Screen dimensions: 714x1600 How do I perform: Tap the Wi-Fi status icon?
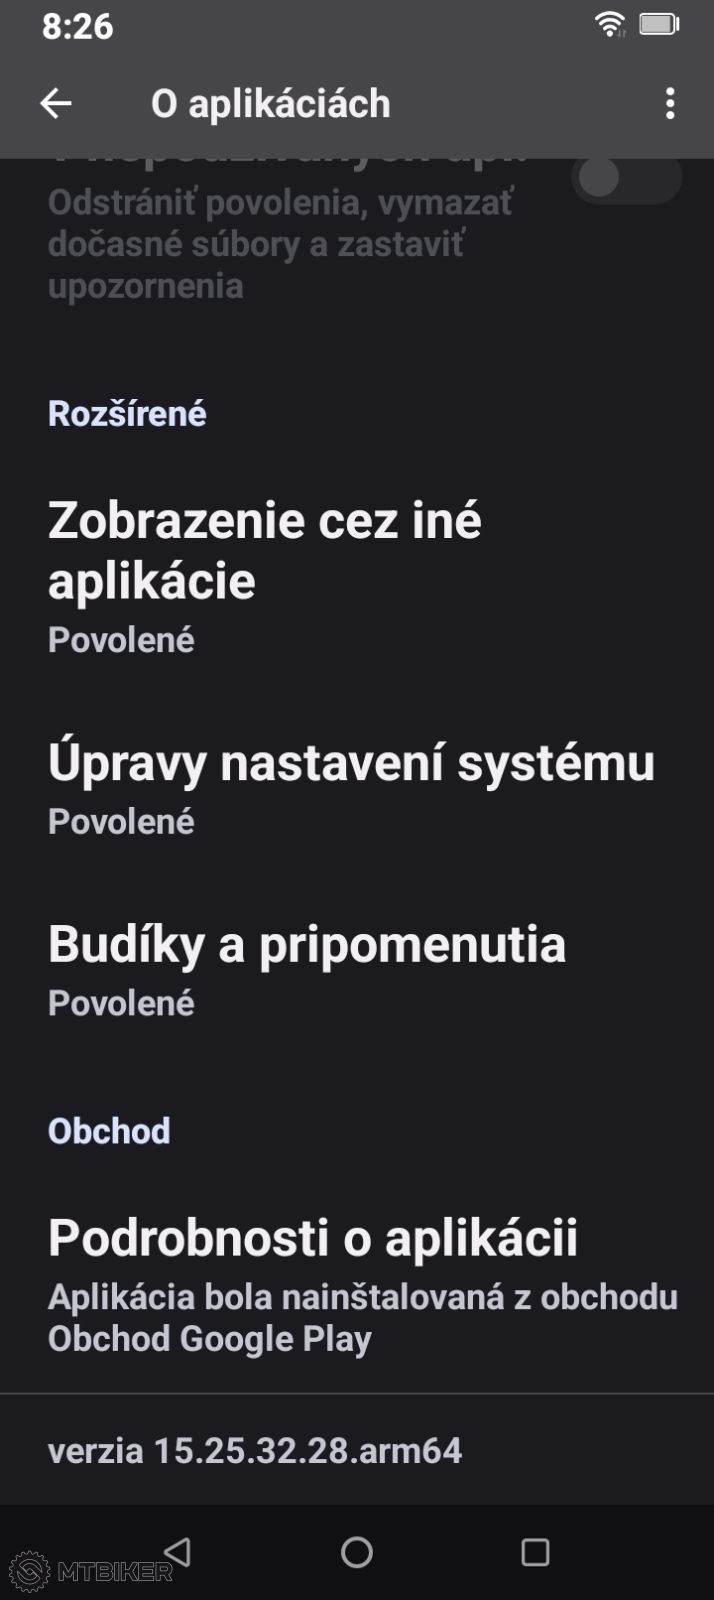[x=610, y=25]
